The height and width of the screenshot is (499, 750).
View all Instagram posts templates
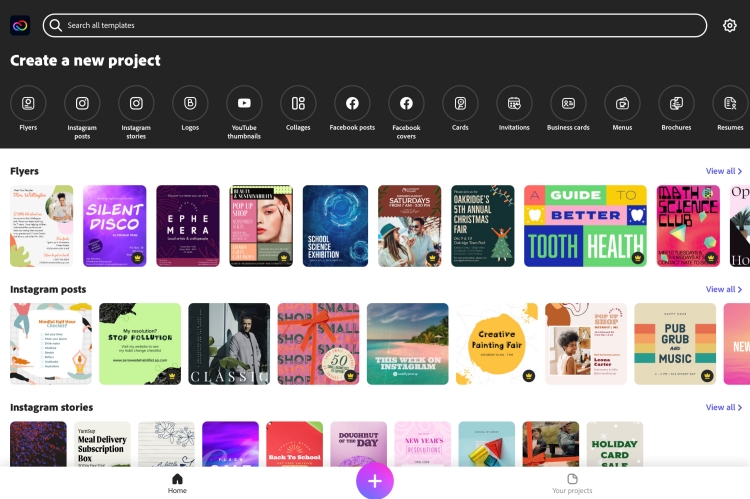tap(724, 289)
